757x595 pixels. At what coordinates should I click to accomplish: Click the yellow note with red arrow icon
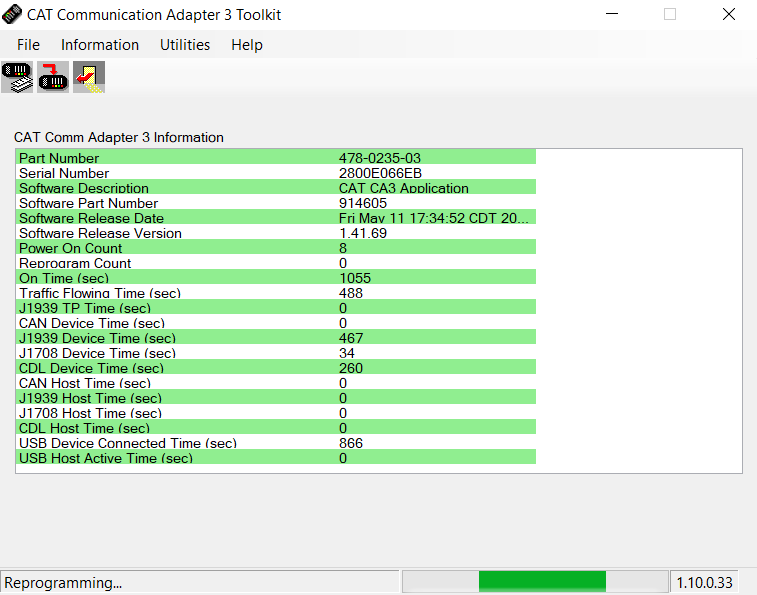pyautogui.click(x=89, y=77)
